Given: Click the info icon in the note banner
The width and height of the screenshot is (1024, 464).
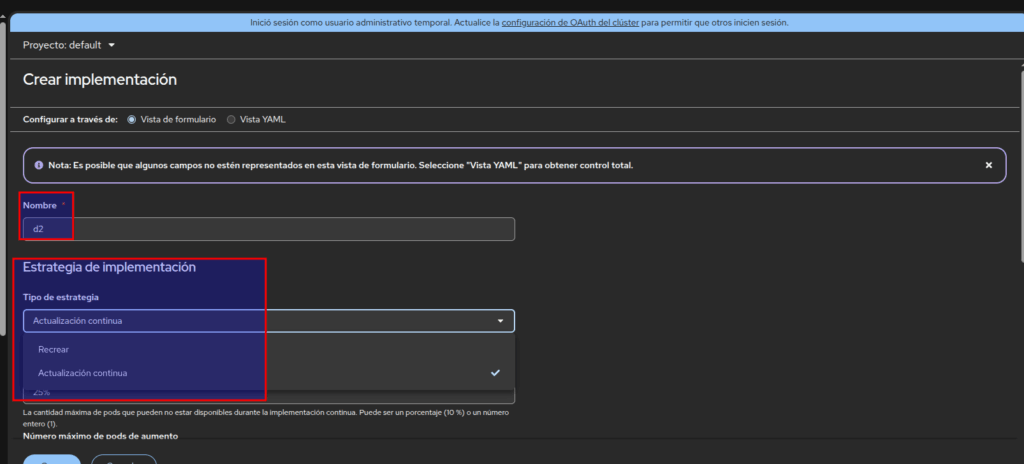Looking at the screenshot, I should pos(38,165).
